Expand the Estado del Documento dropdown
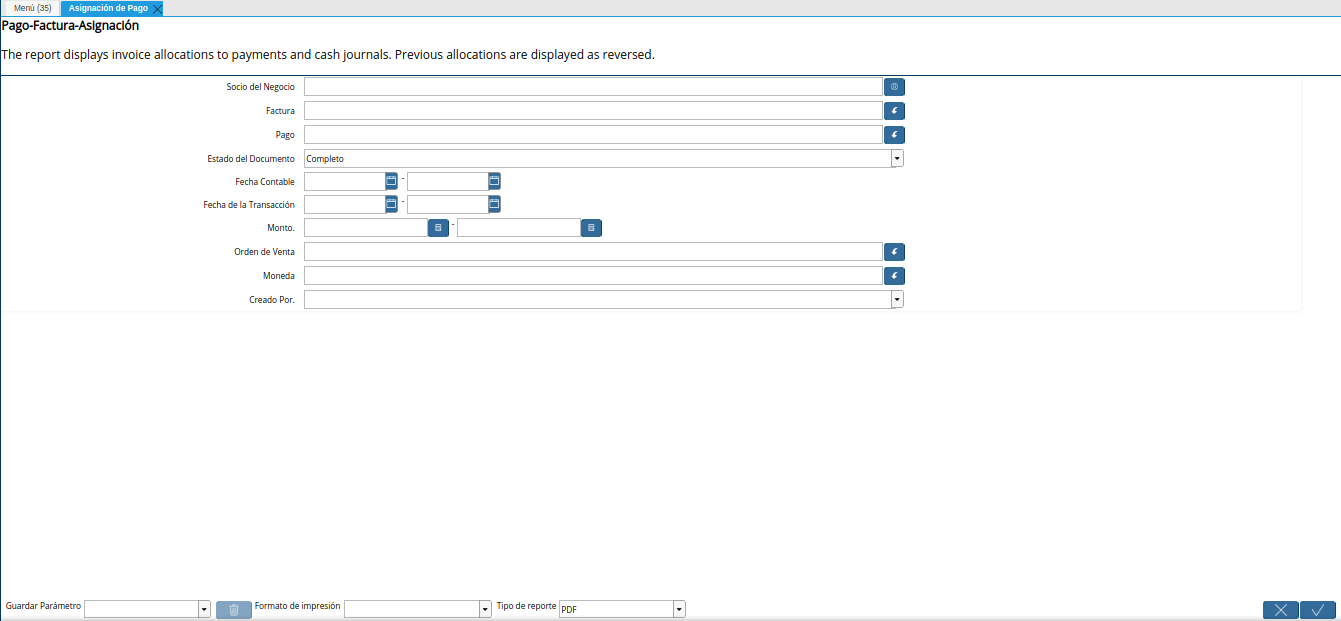This screenshot has width=1341, height=621. [x=897, y=158]
